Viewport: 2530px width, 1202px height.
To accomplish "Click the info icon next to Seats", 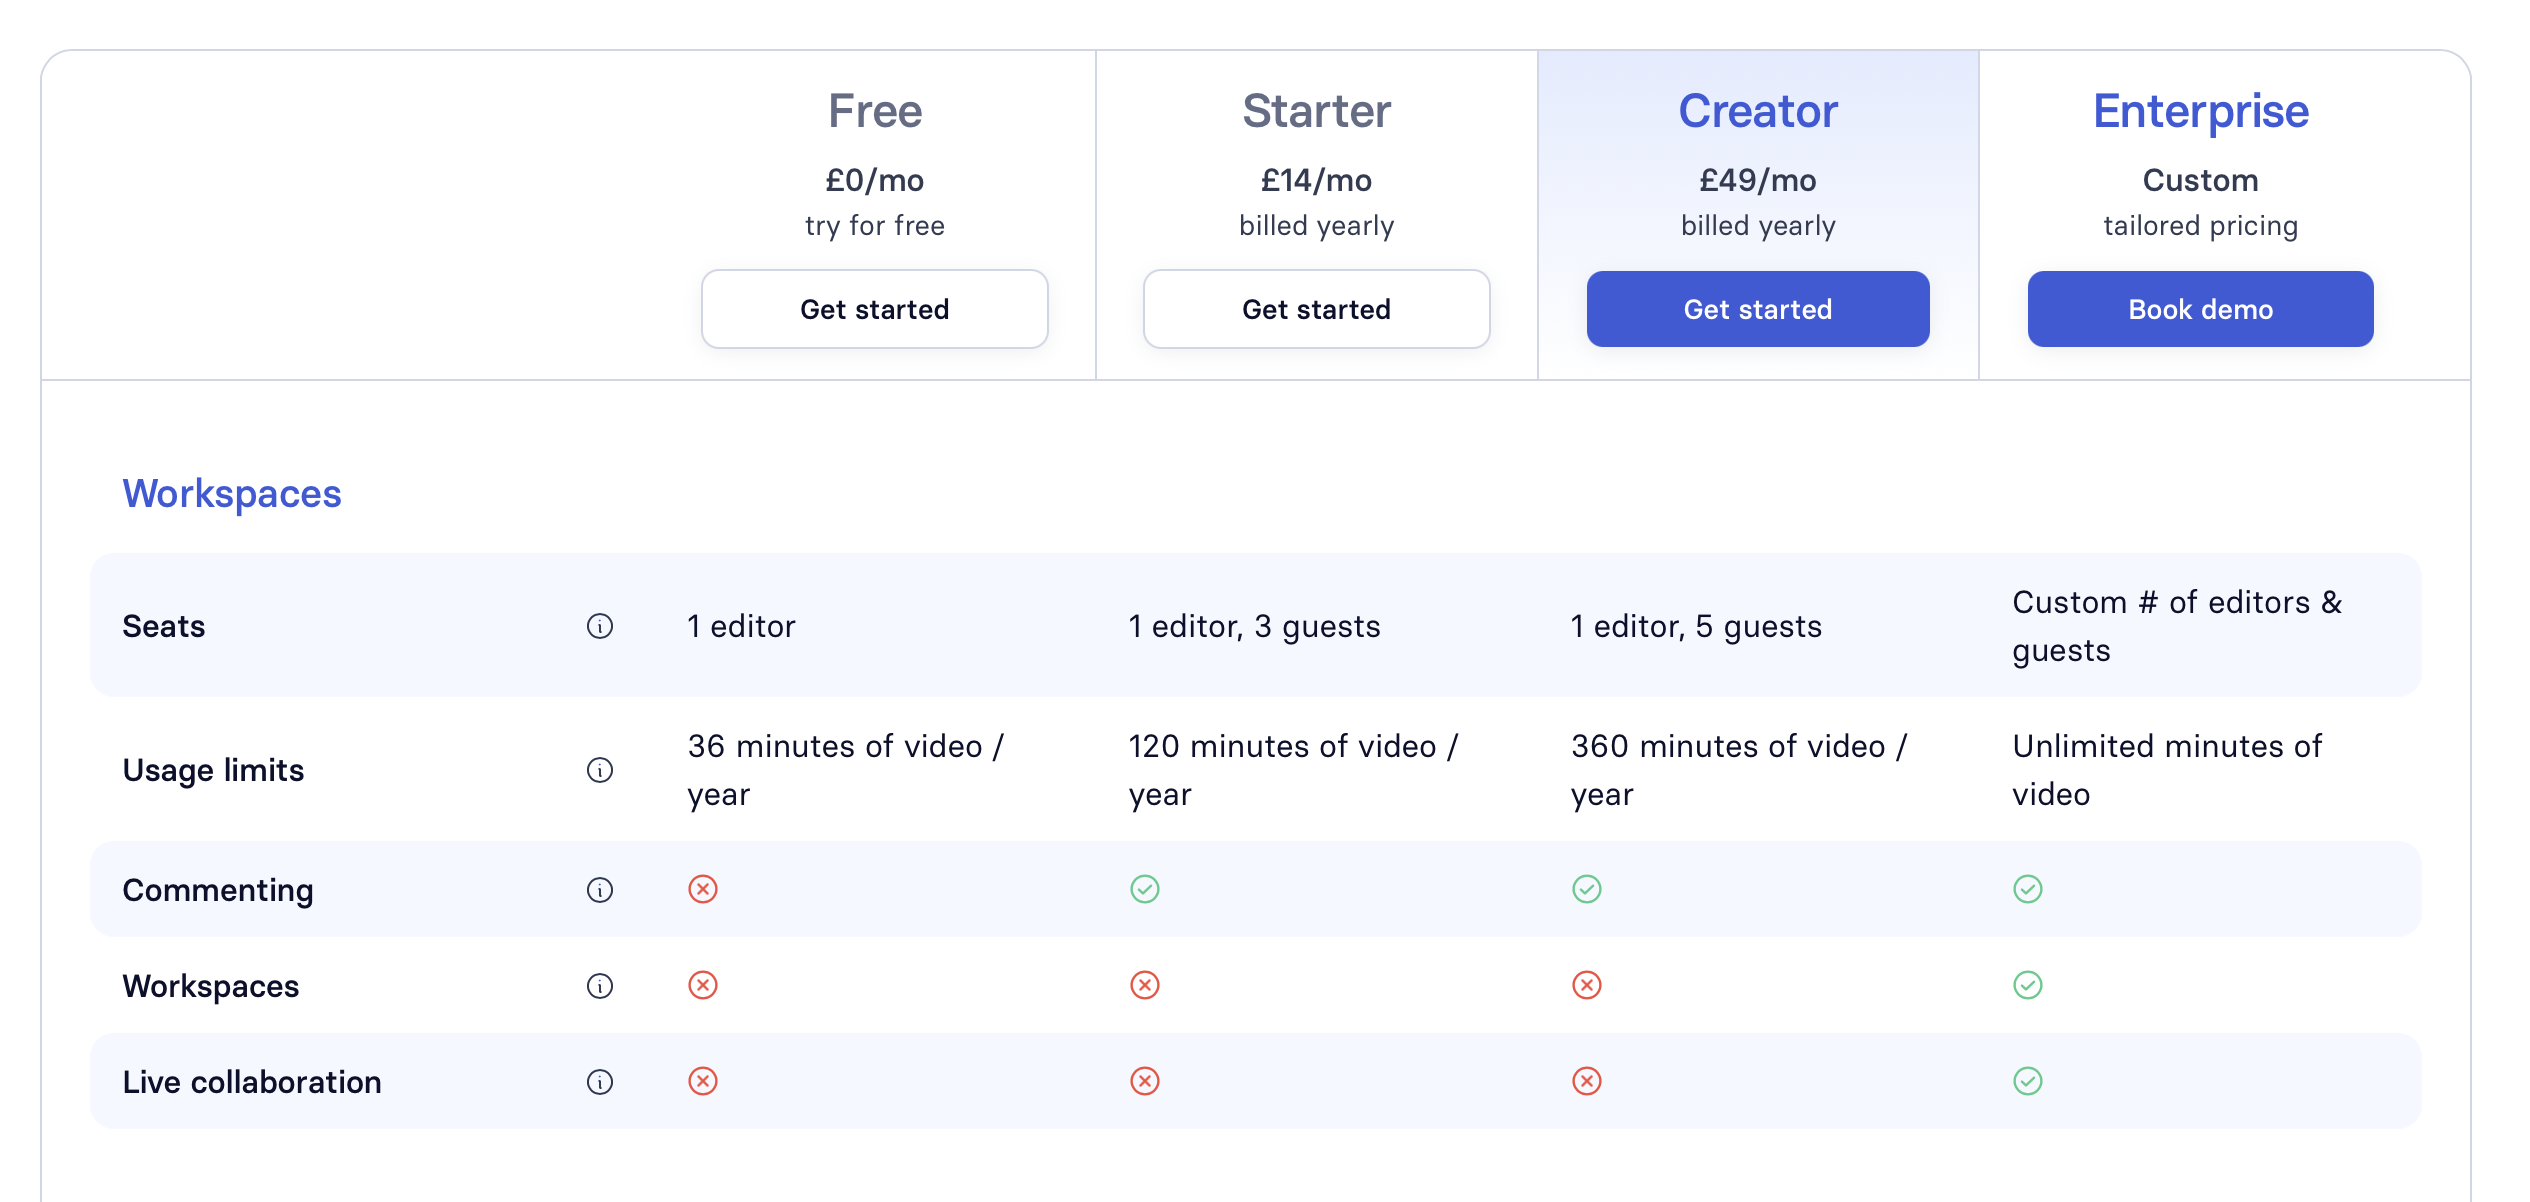I will [x=600, y=626].
